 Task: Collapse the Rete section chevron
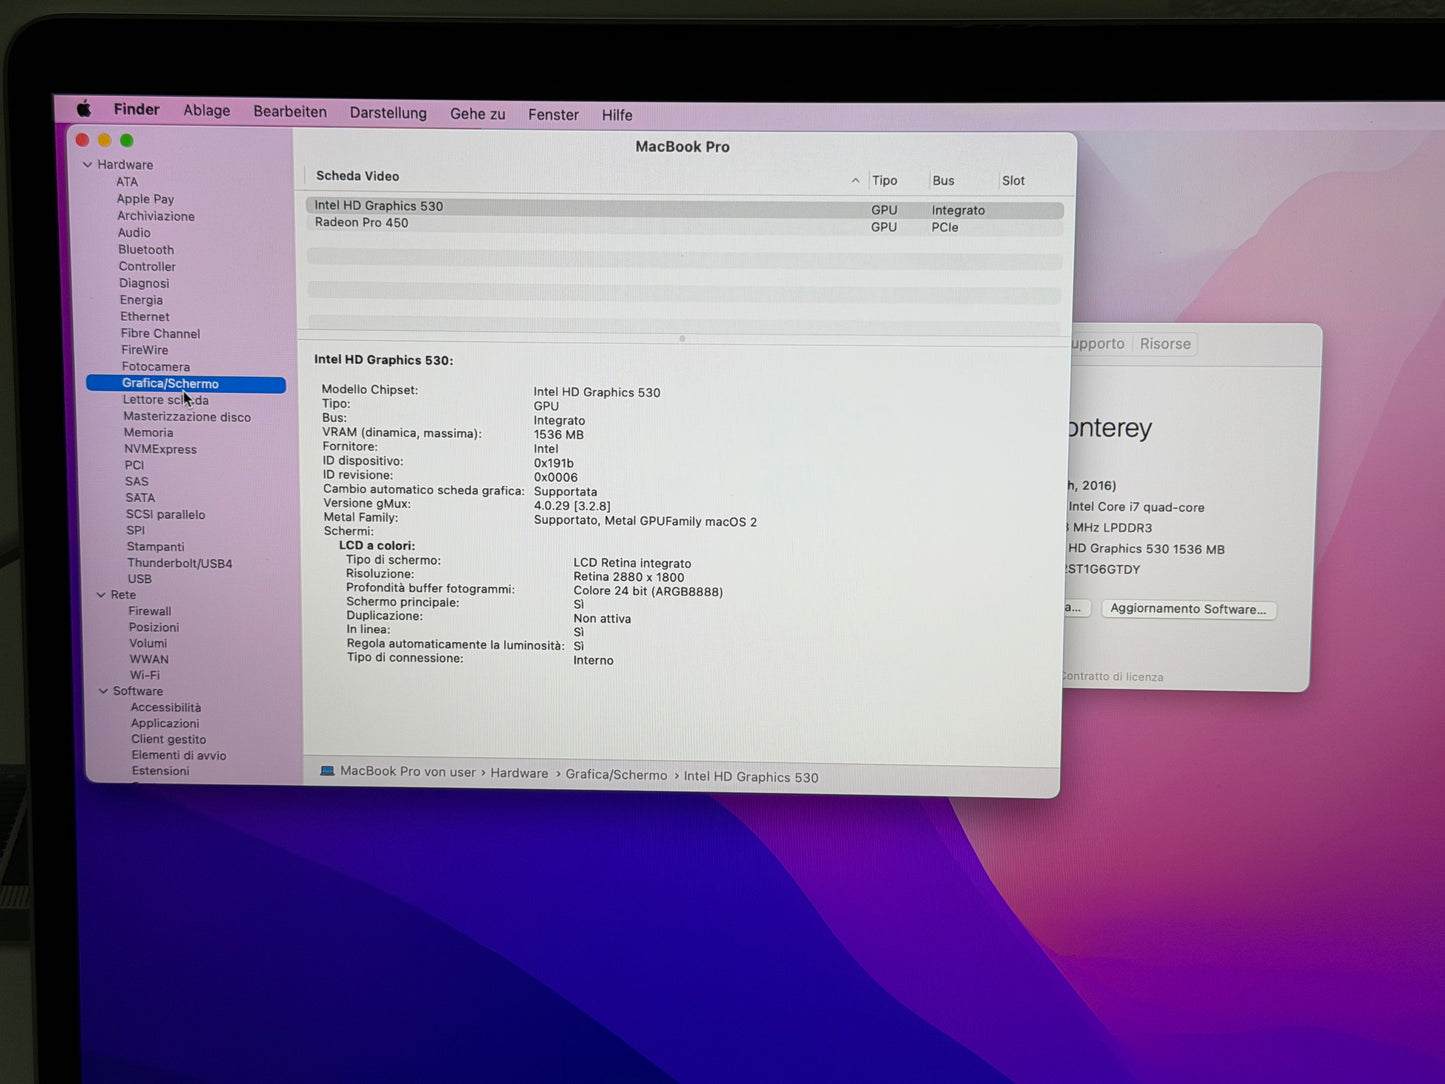(101, 595)
